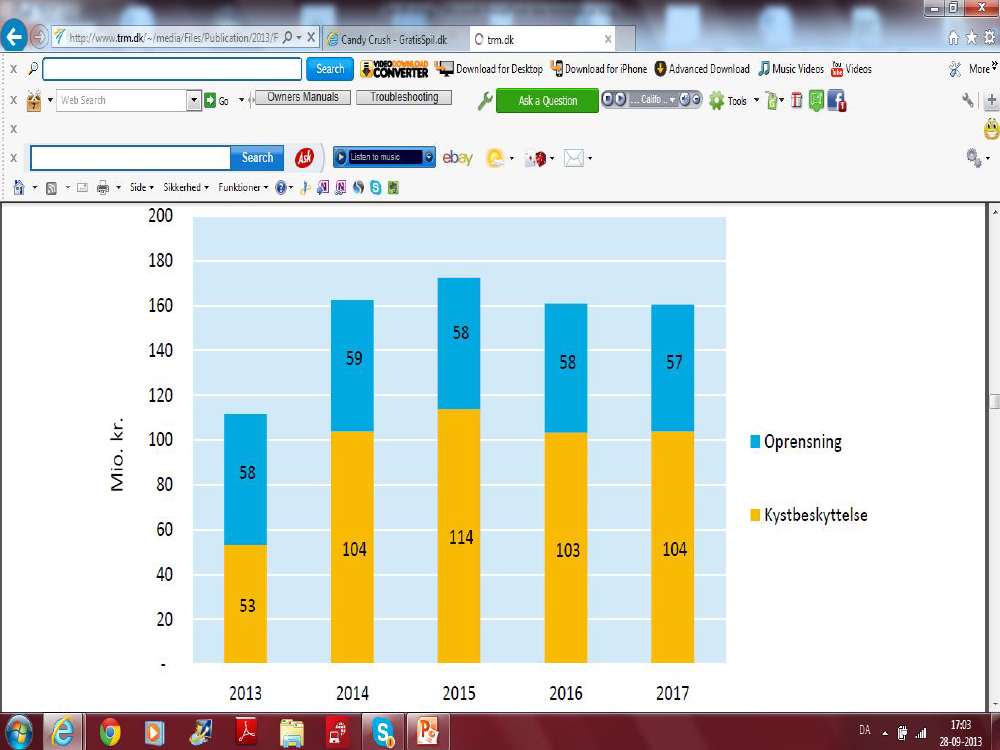This screenshot has width=1000, height=750.
Task: Switch to the Candy Crush - GratisSpil.dk tab
Action: (393, 39)
